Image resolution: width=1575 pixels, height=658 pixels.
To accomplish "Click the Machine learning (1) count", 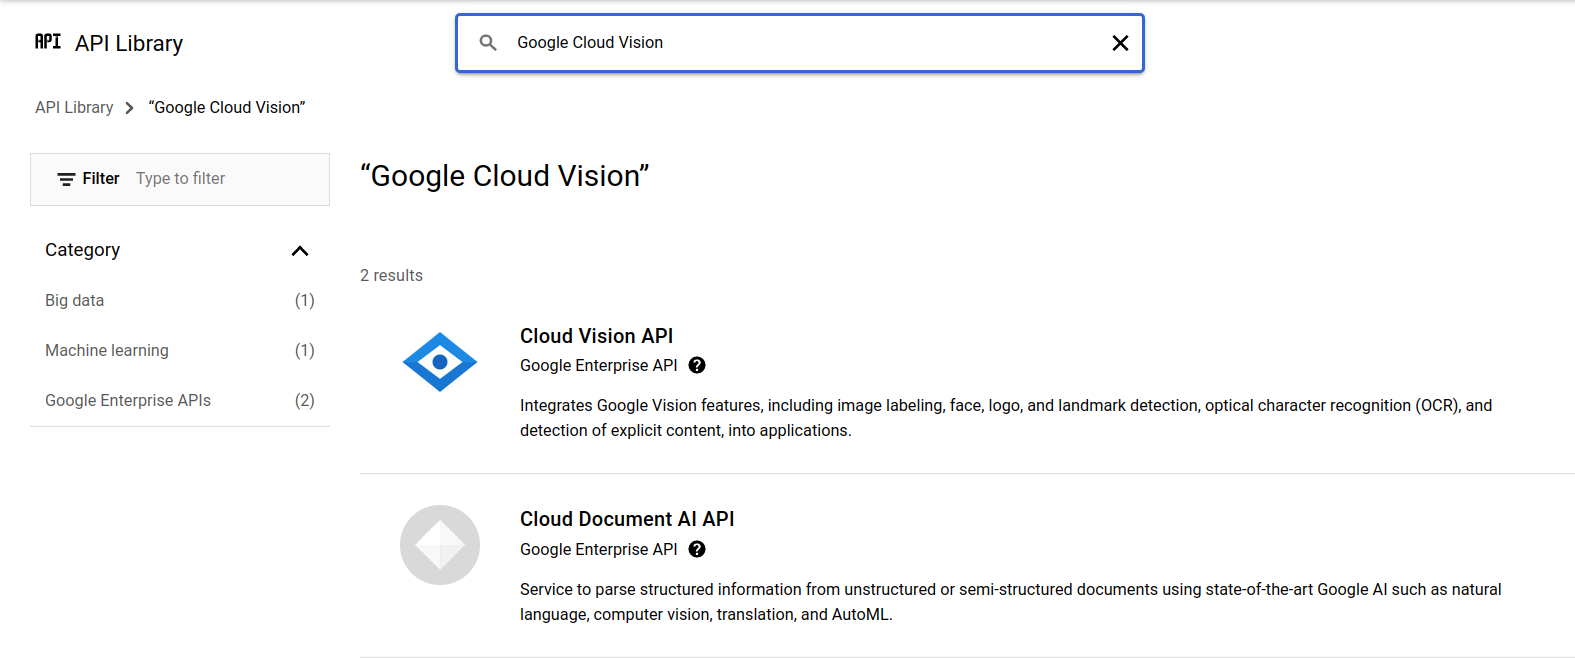I will pyautogui.click(x=305, y=350).
